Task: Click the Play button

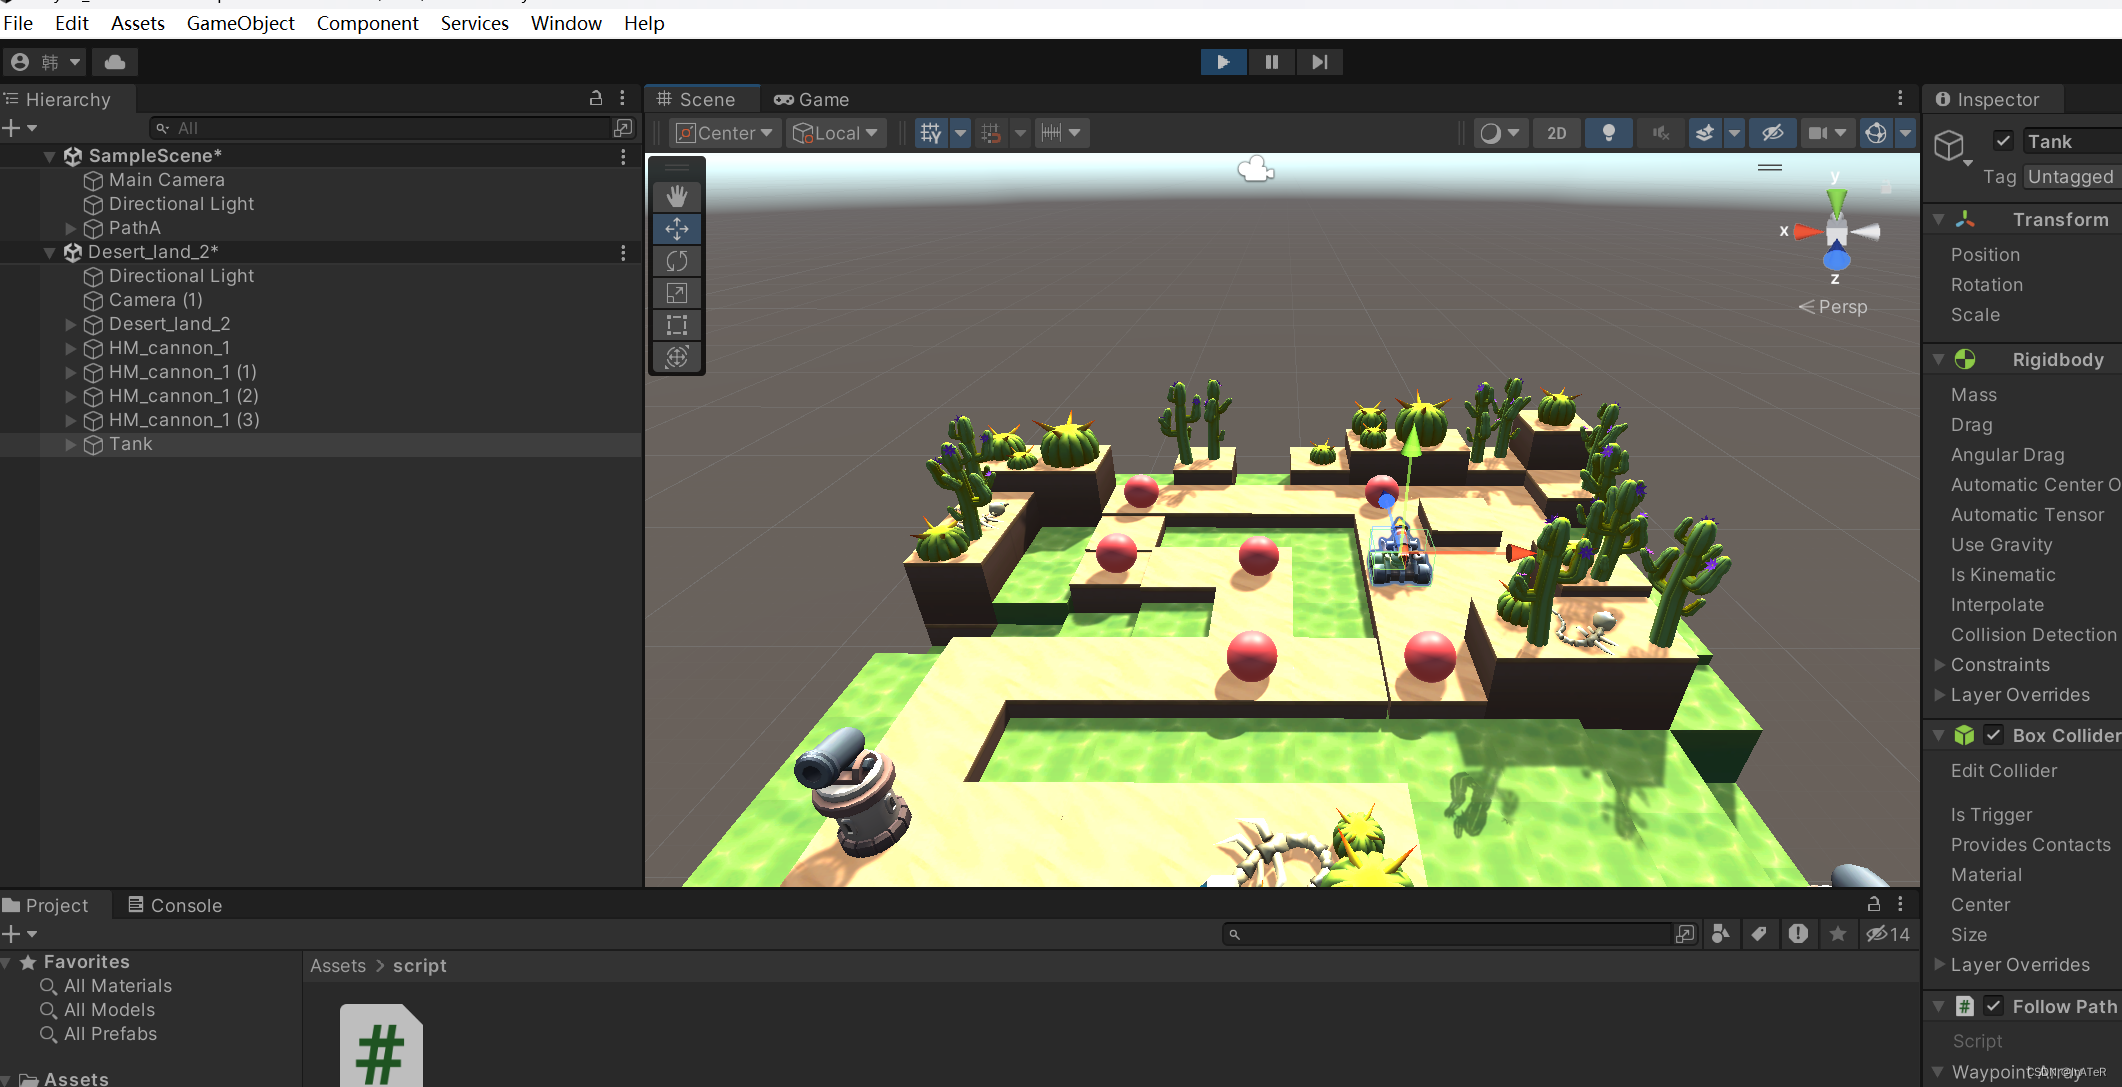Action: (1223, 62)
